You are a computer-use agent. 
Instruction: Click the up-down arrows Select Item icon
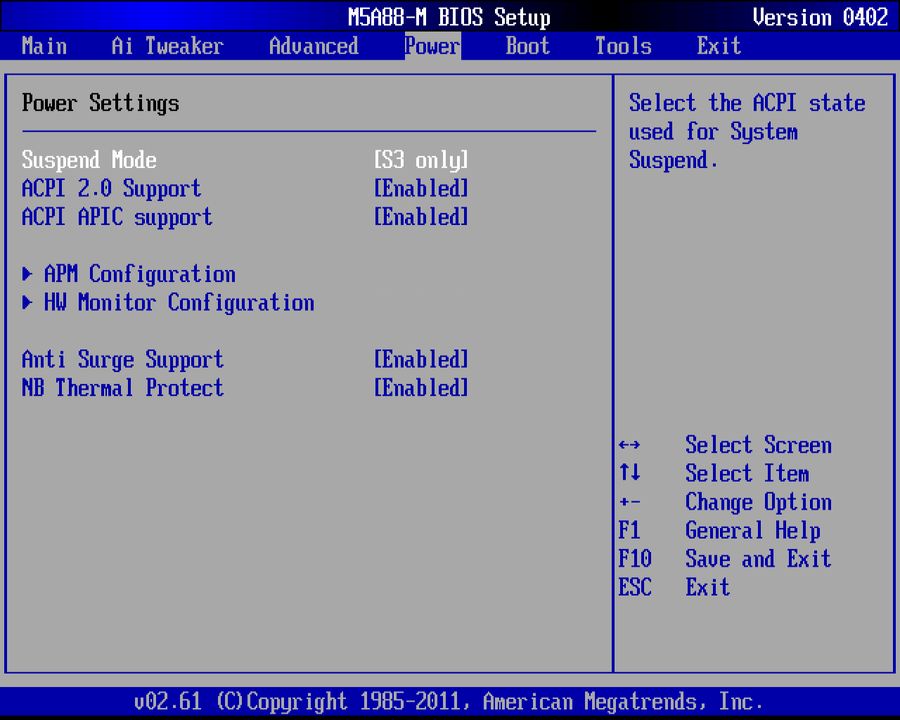click(x=630, y=473)
